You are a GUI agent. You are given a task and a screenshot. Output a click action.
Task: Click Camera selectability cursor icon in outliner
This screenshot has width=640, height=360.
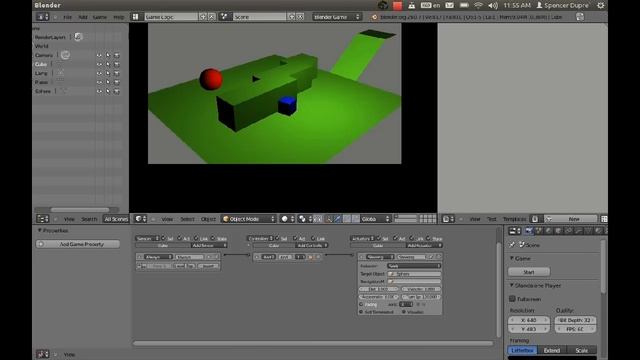pos(108,55)
